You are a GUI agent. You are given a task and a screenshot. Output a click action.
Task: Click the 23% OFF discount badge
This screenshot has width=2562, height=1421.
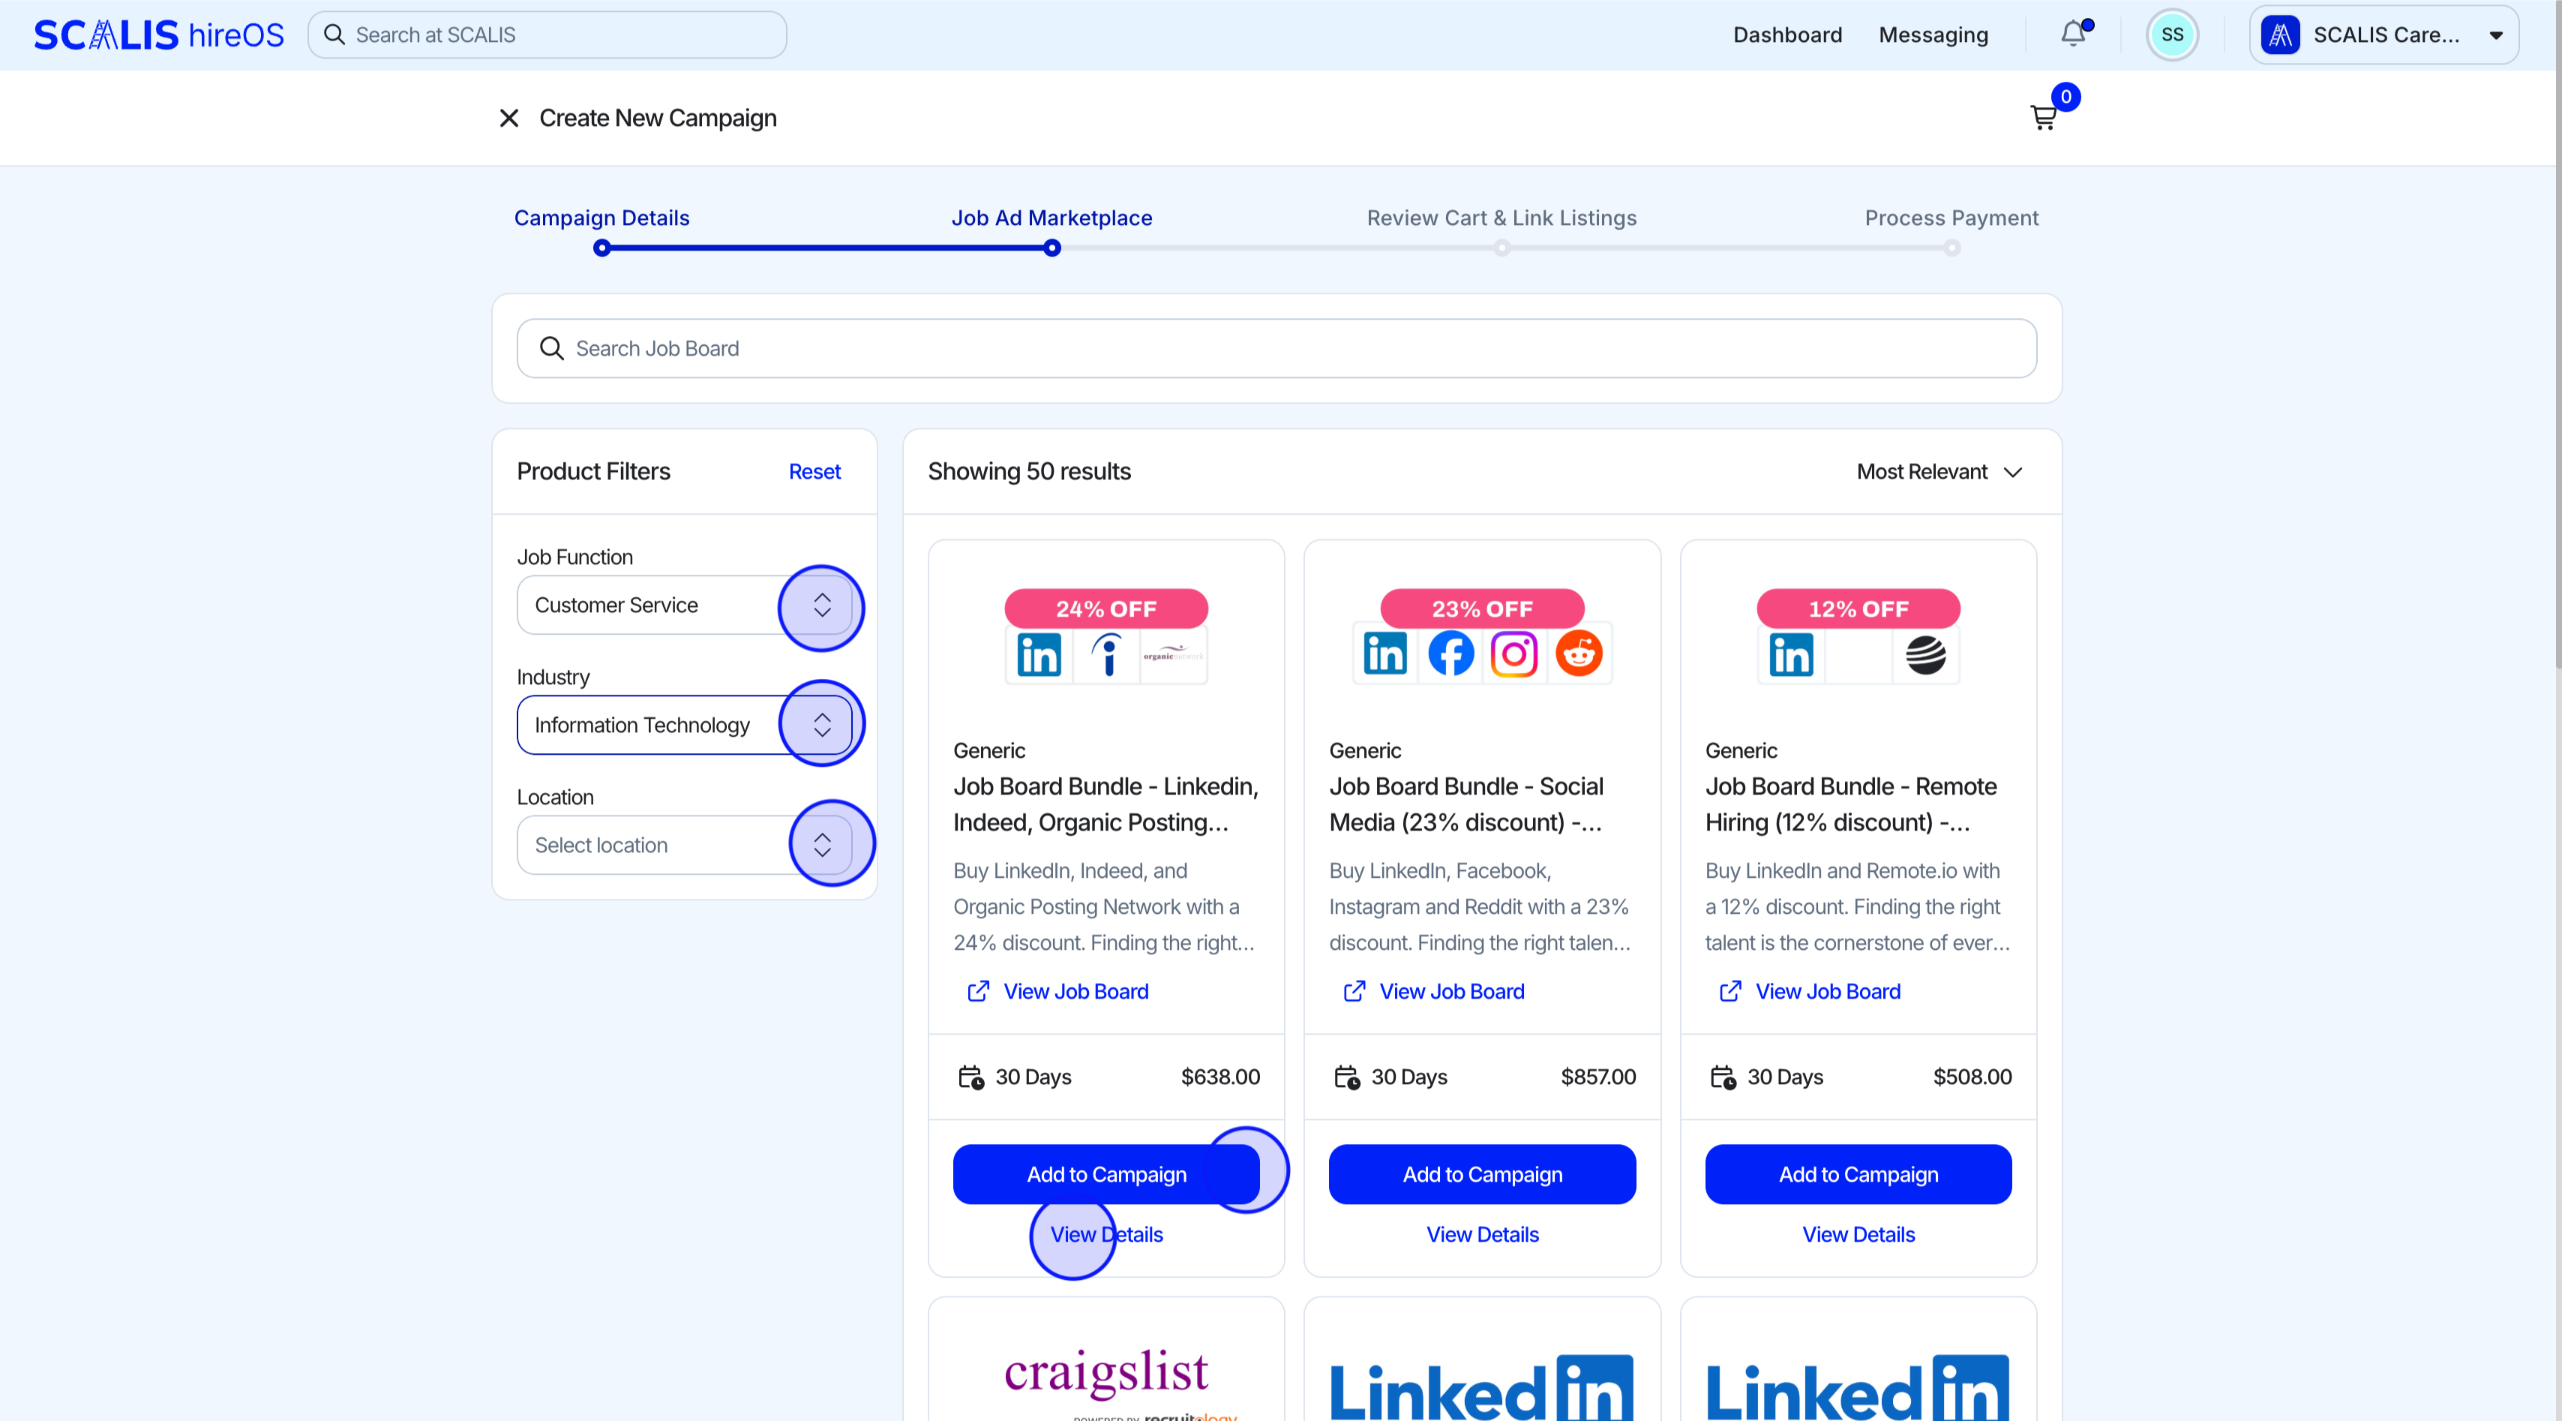(x=1482, y=609)
